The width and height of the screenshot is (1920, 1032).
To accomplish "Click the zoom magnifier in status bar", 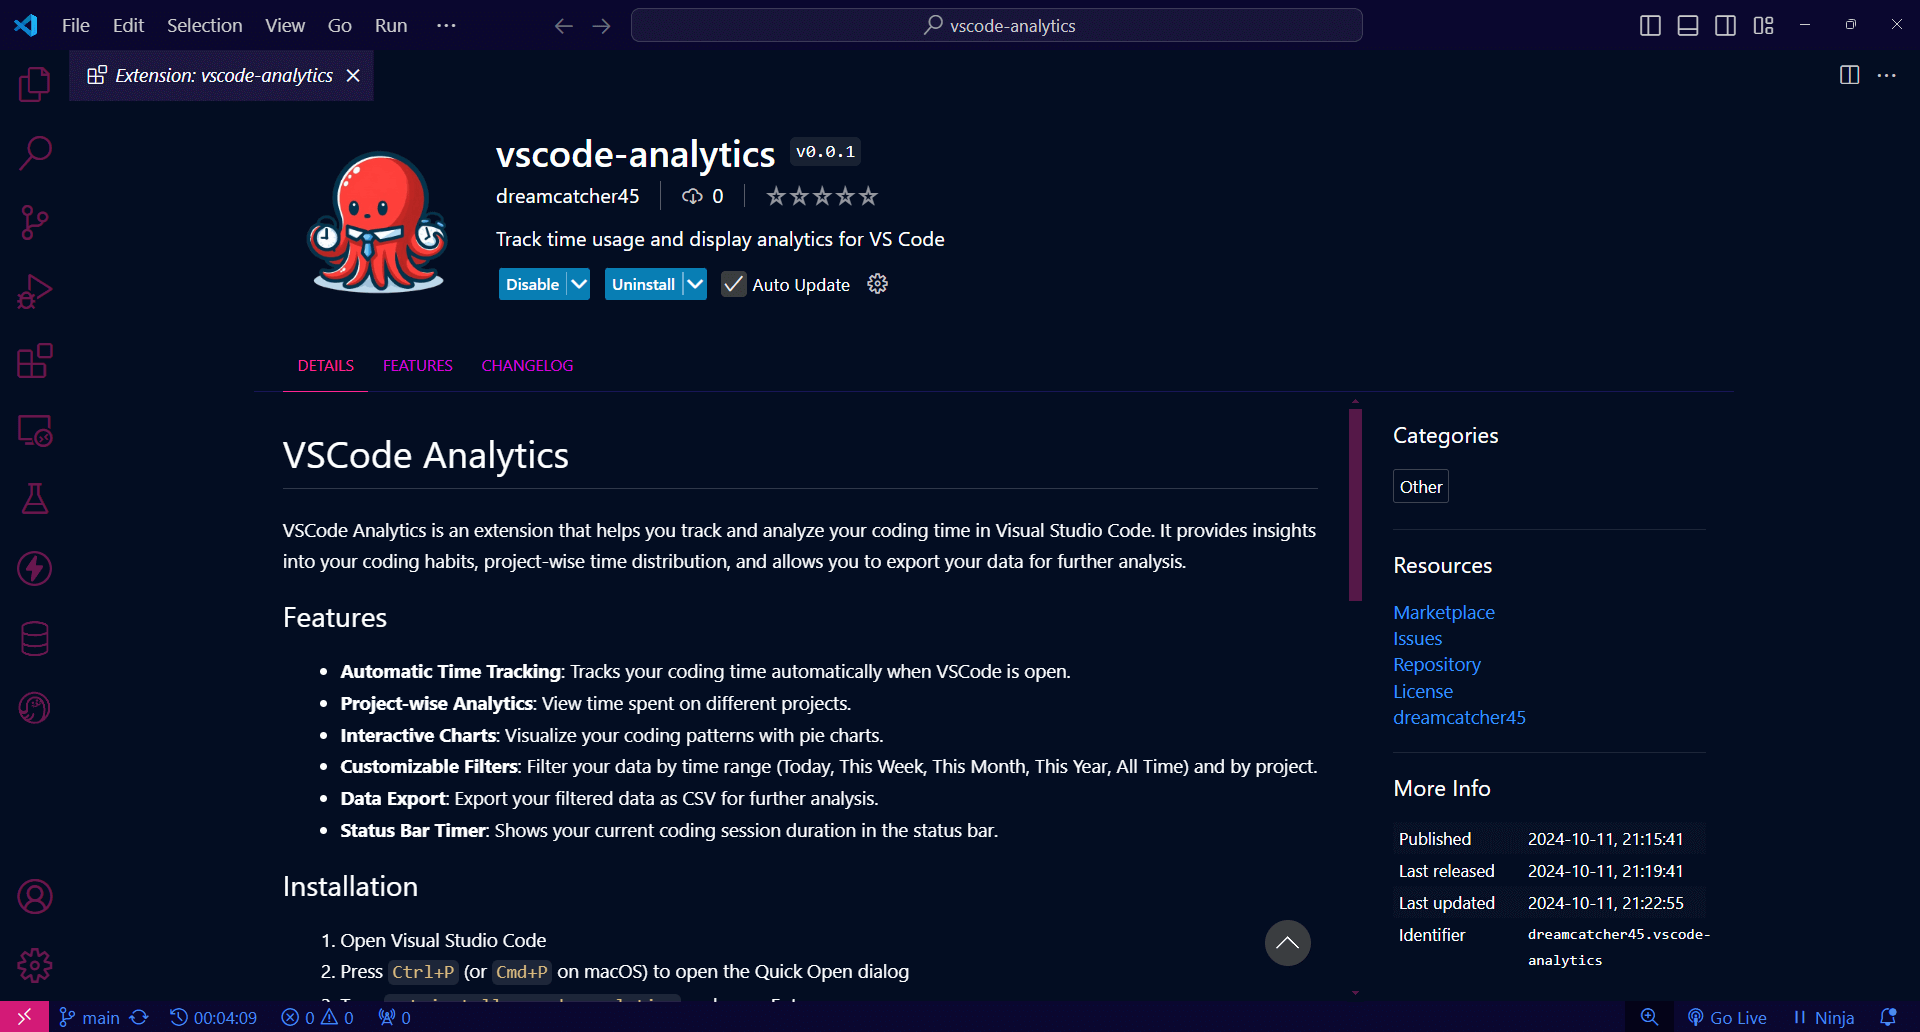I will [x=1649, y=1017].
